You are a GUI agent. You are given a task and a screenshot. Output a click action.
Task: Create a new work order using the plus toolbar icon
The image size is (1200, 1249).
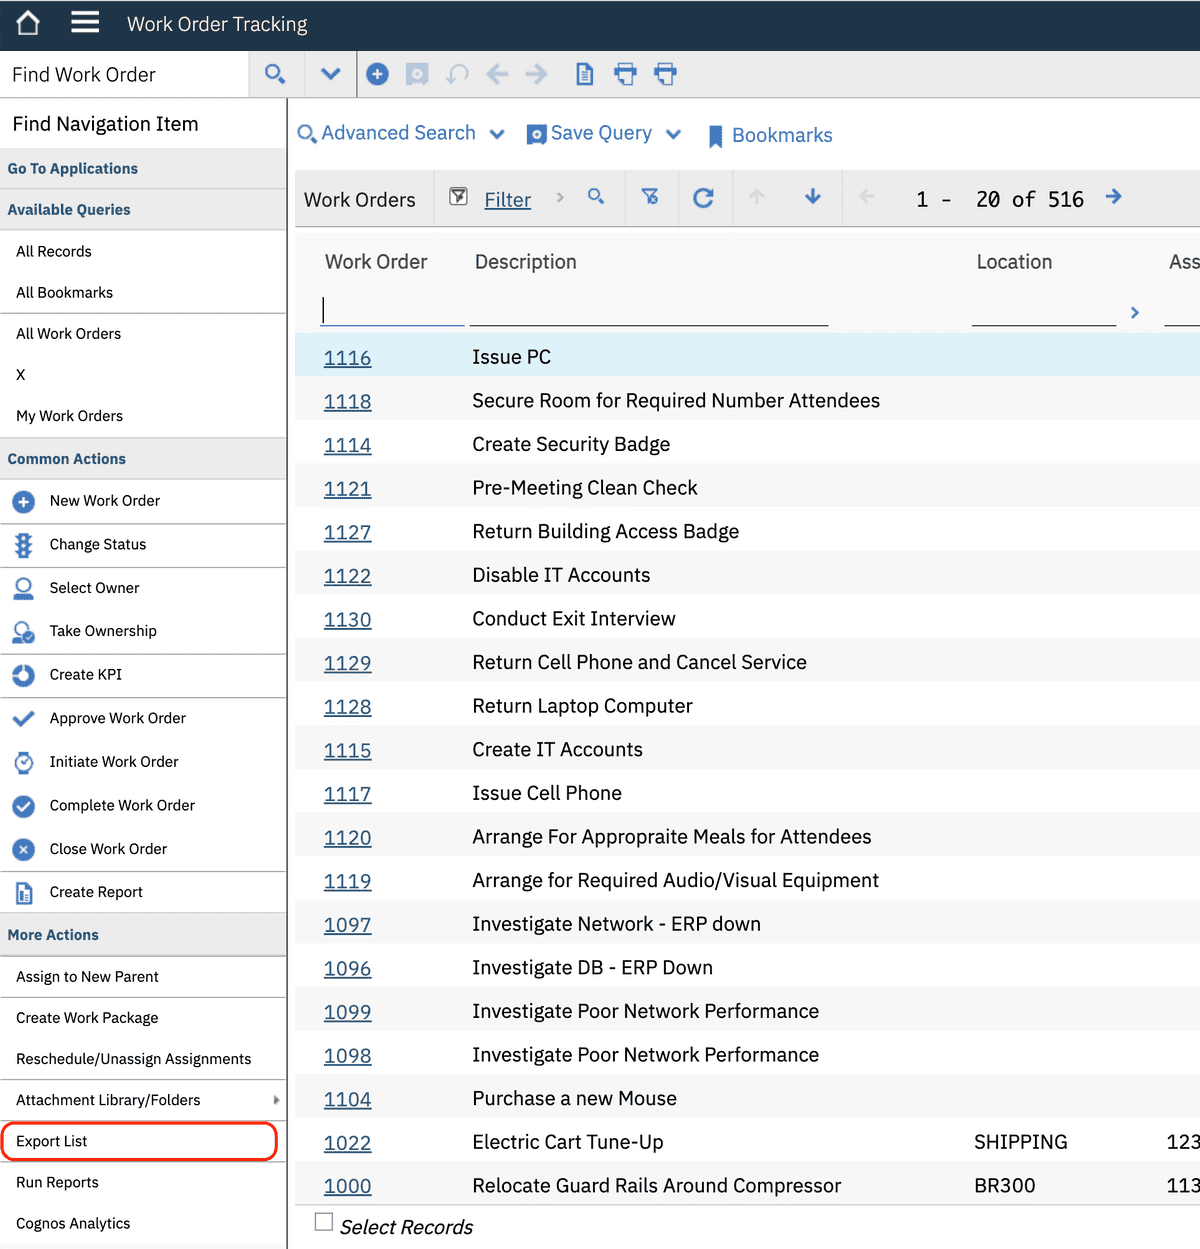coord(377,73)
